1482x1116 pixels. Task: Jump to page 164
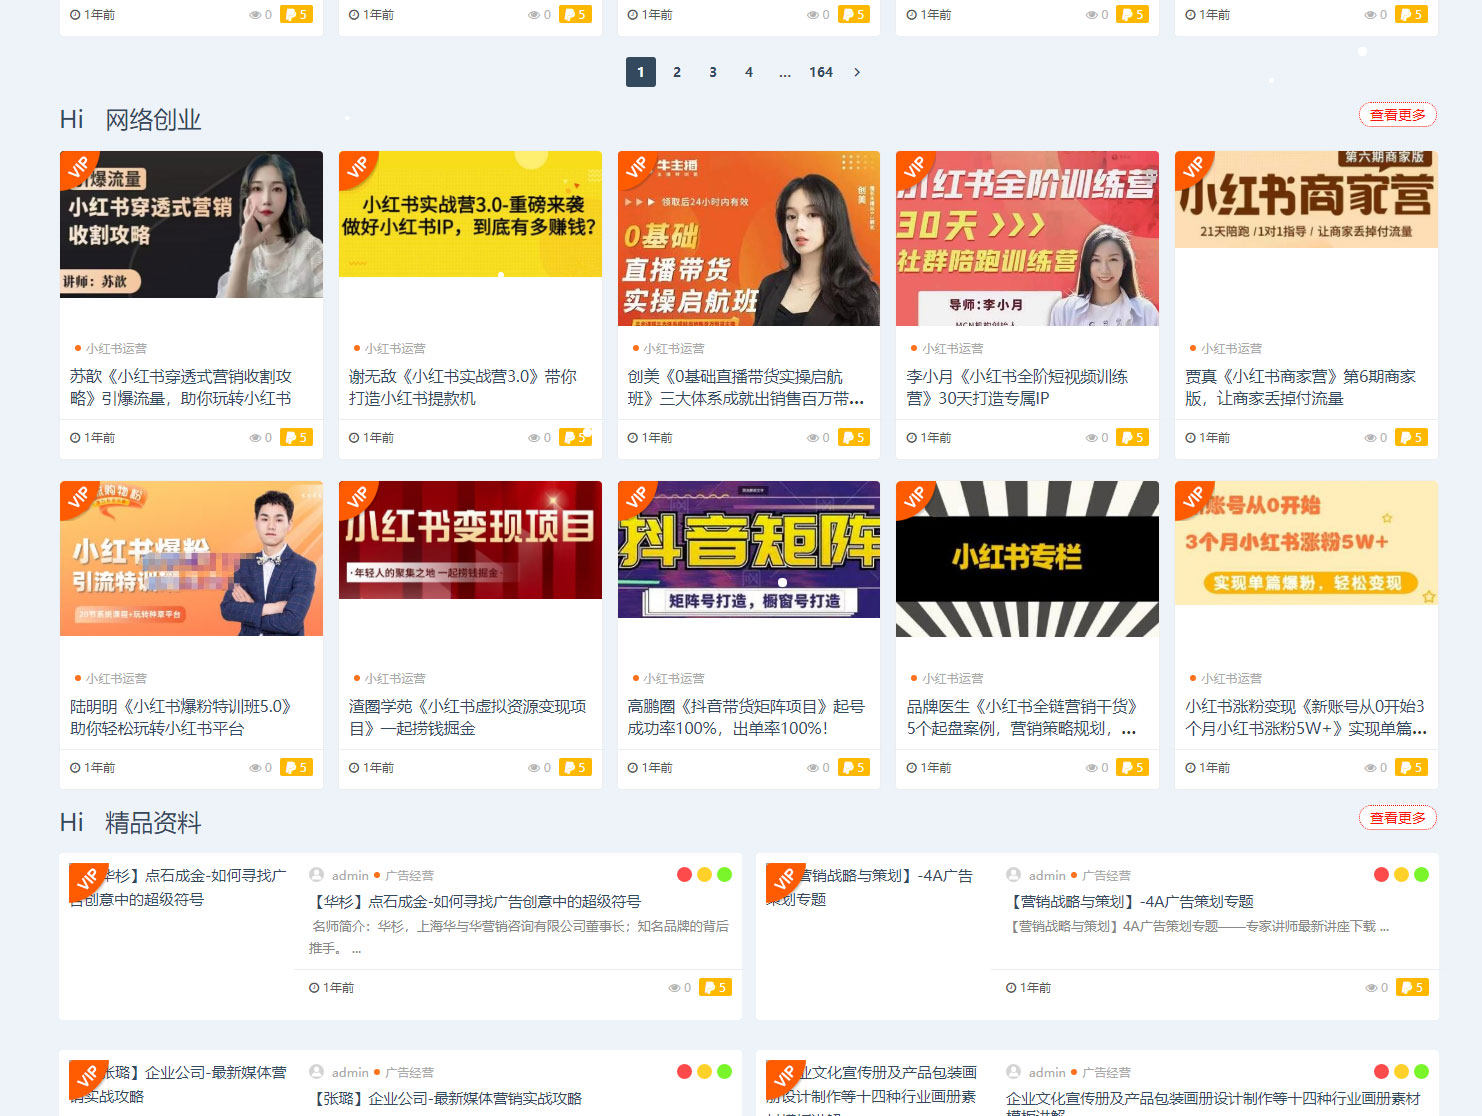click(821, 72)
